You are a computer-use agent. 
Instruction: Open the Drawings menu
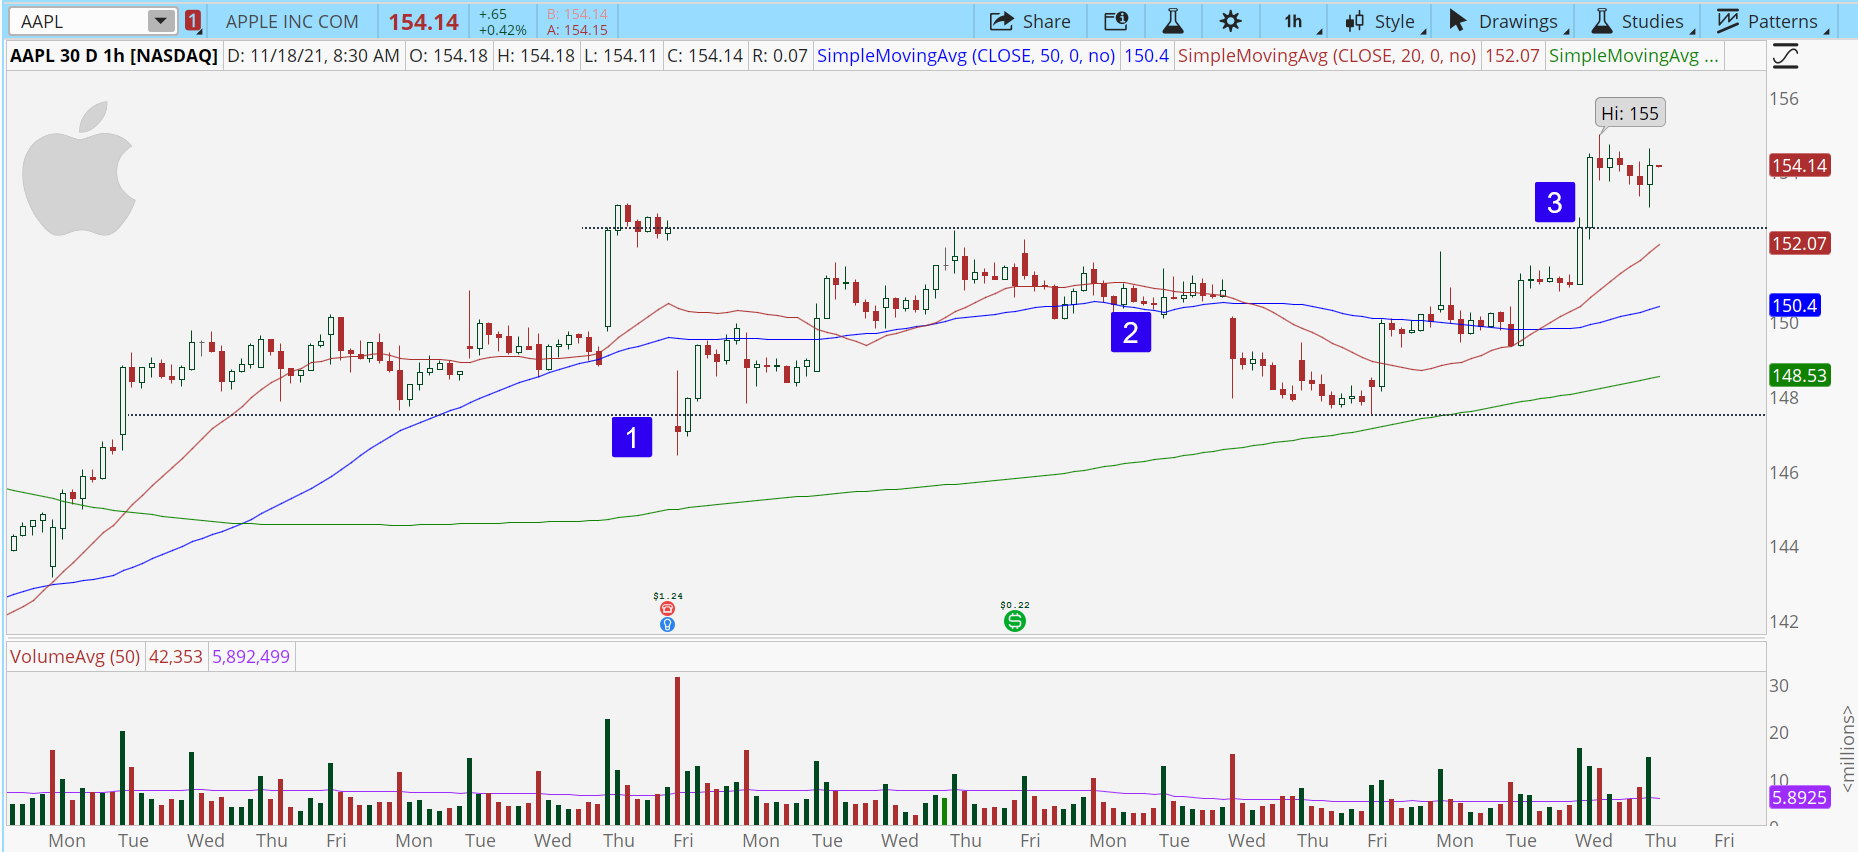coord(1506,21)
